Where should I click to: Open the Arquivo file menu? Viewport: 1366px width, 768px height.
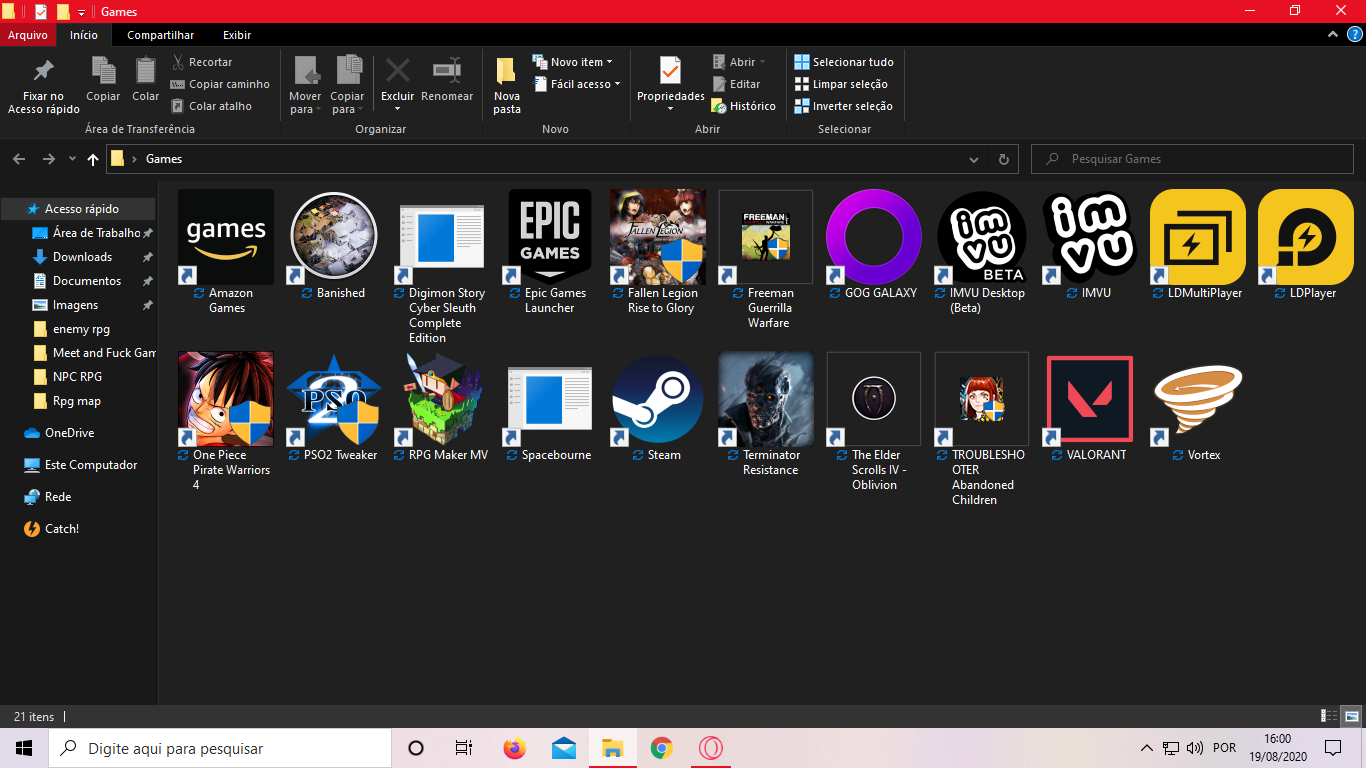pyautogui.click(x=28, y=35)
